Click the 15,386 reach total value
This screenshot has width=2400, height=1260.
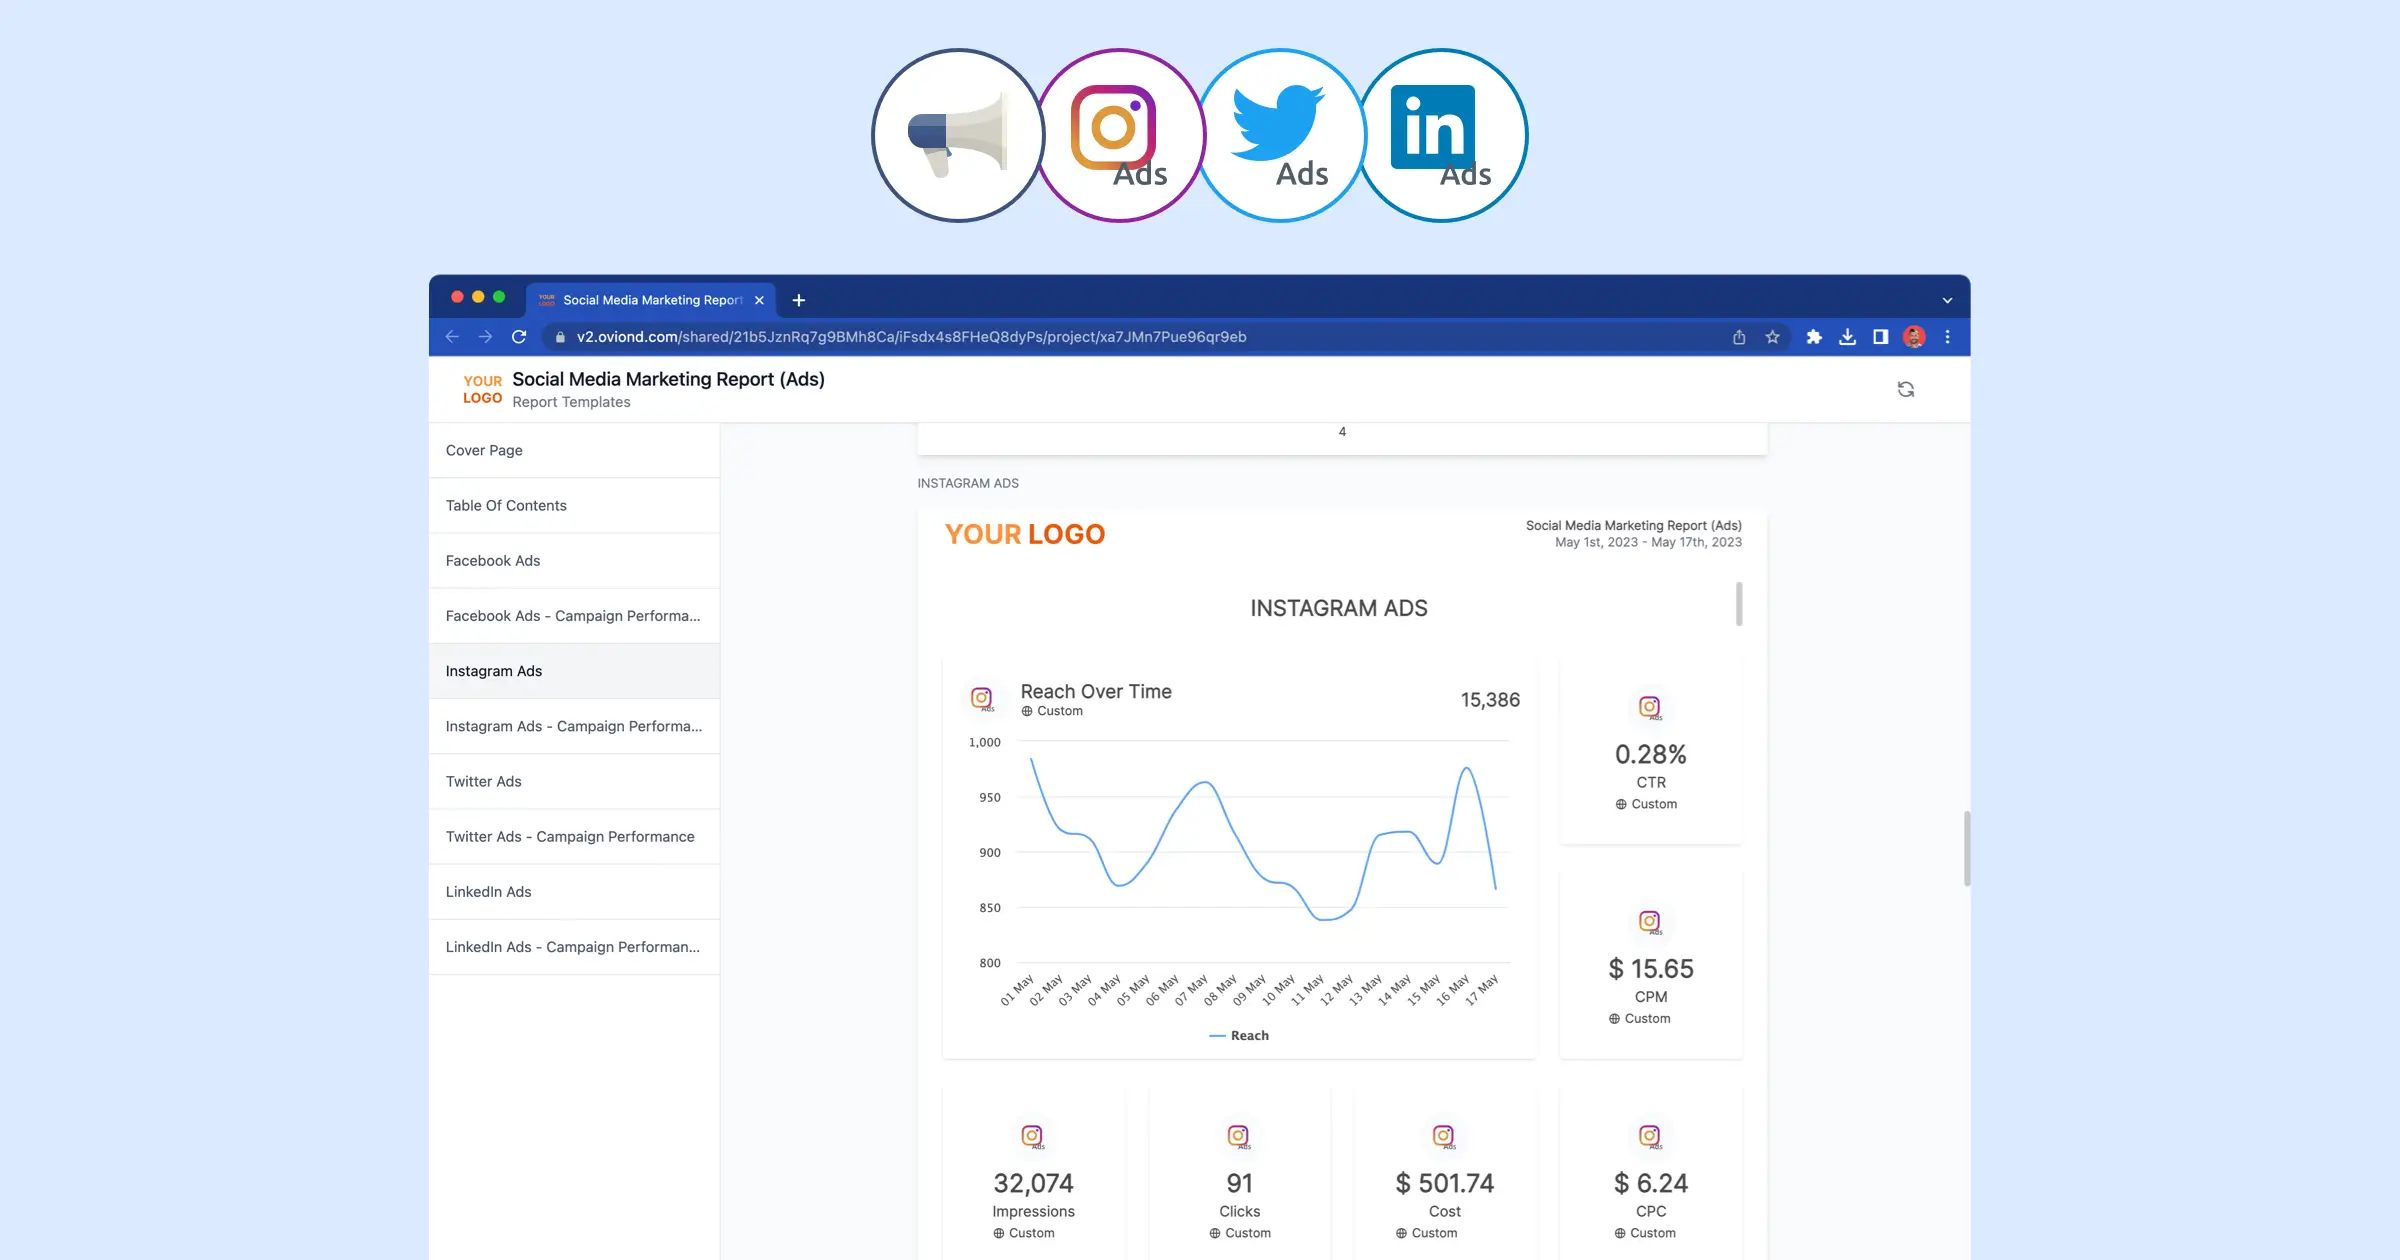point(1490,700)
